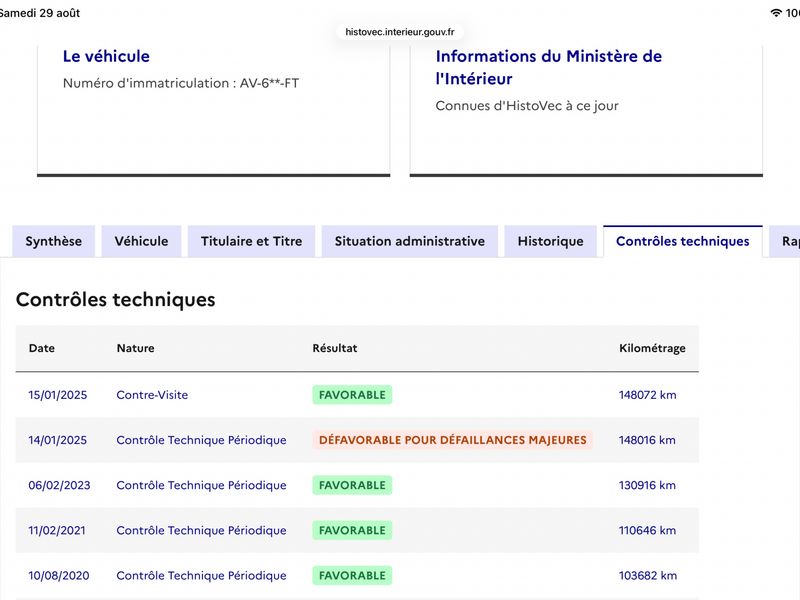Open the Synthèse tab
The image size is (800, 600).
(54, 241)
